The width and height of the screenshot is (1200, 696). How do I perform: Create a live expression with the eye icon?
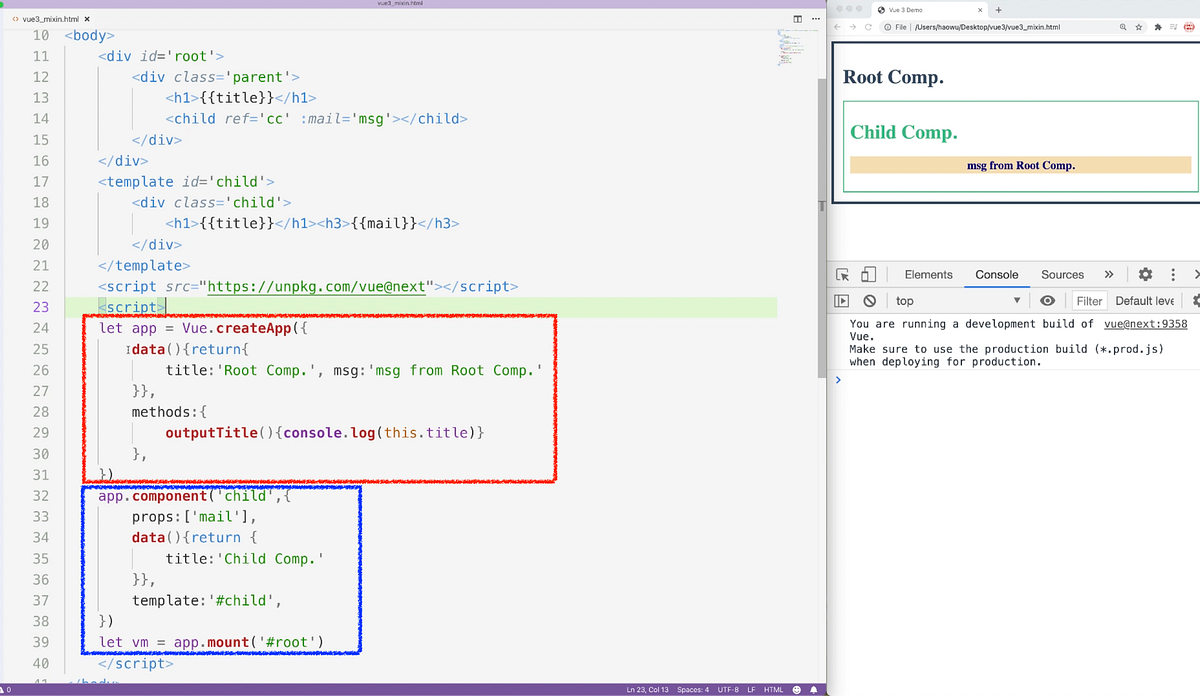[x=1048, y=300]
